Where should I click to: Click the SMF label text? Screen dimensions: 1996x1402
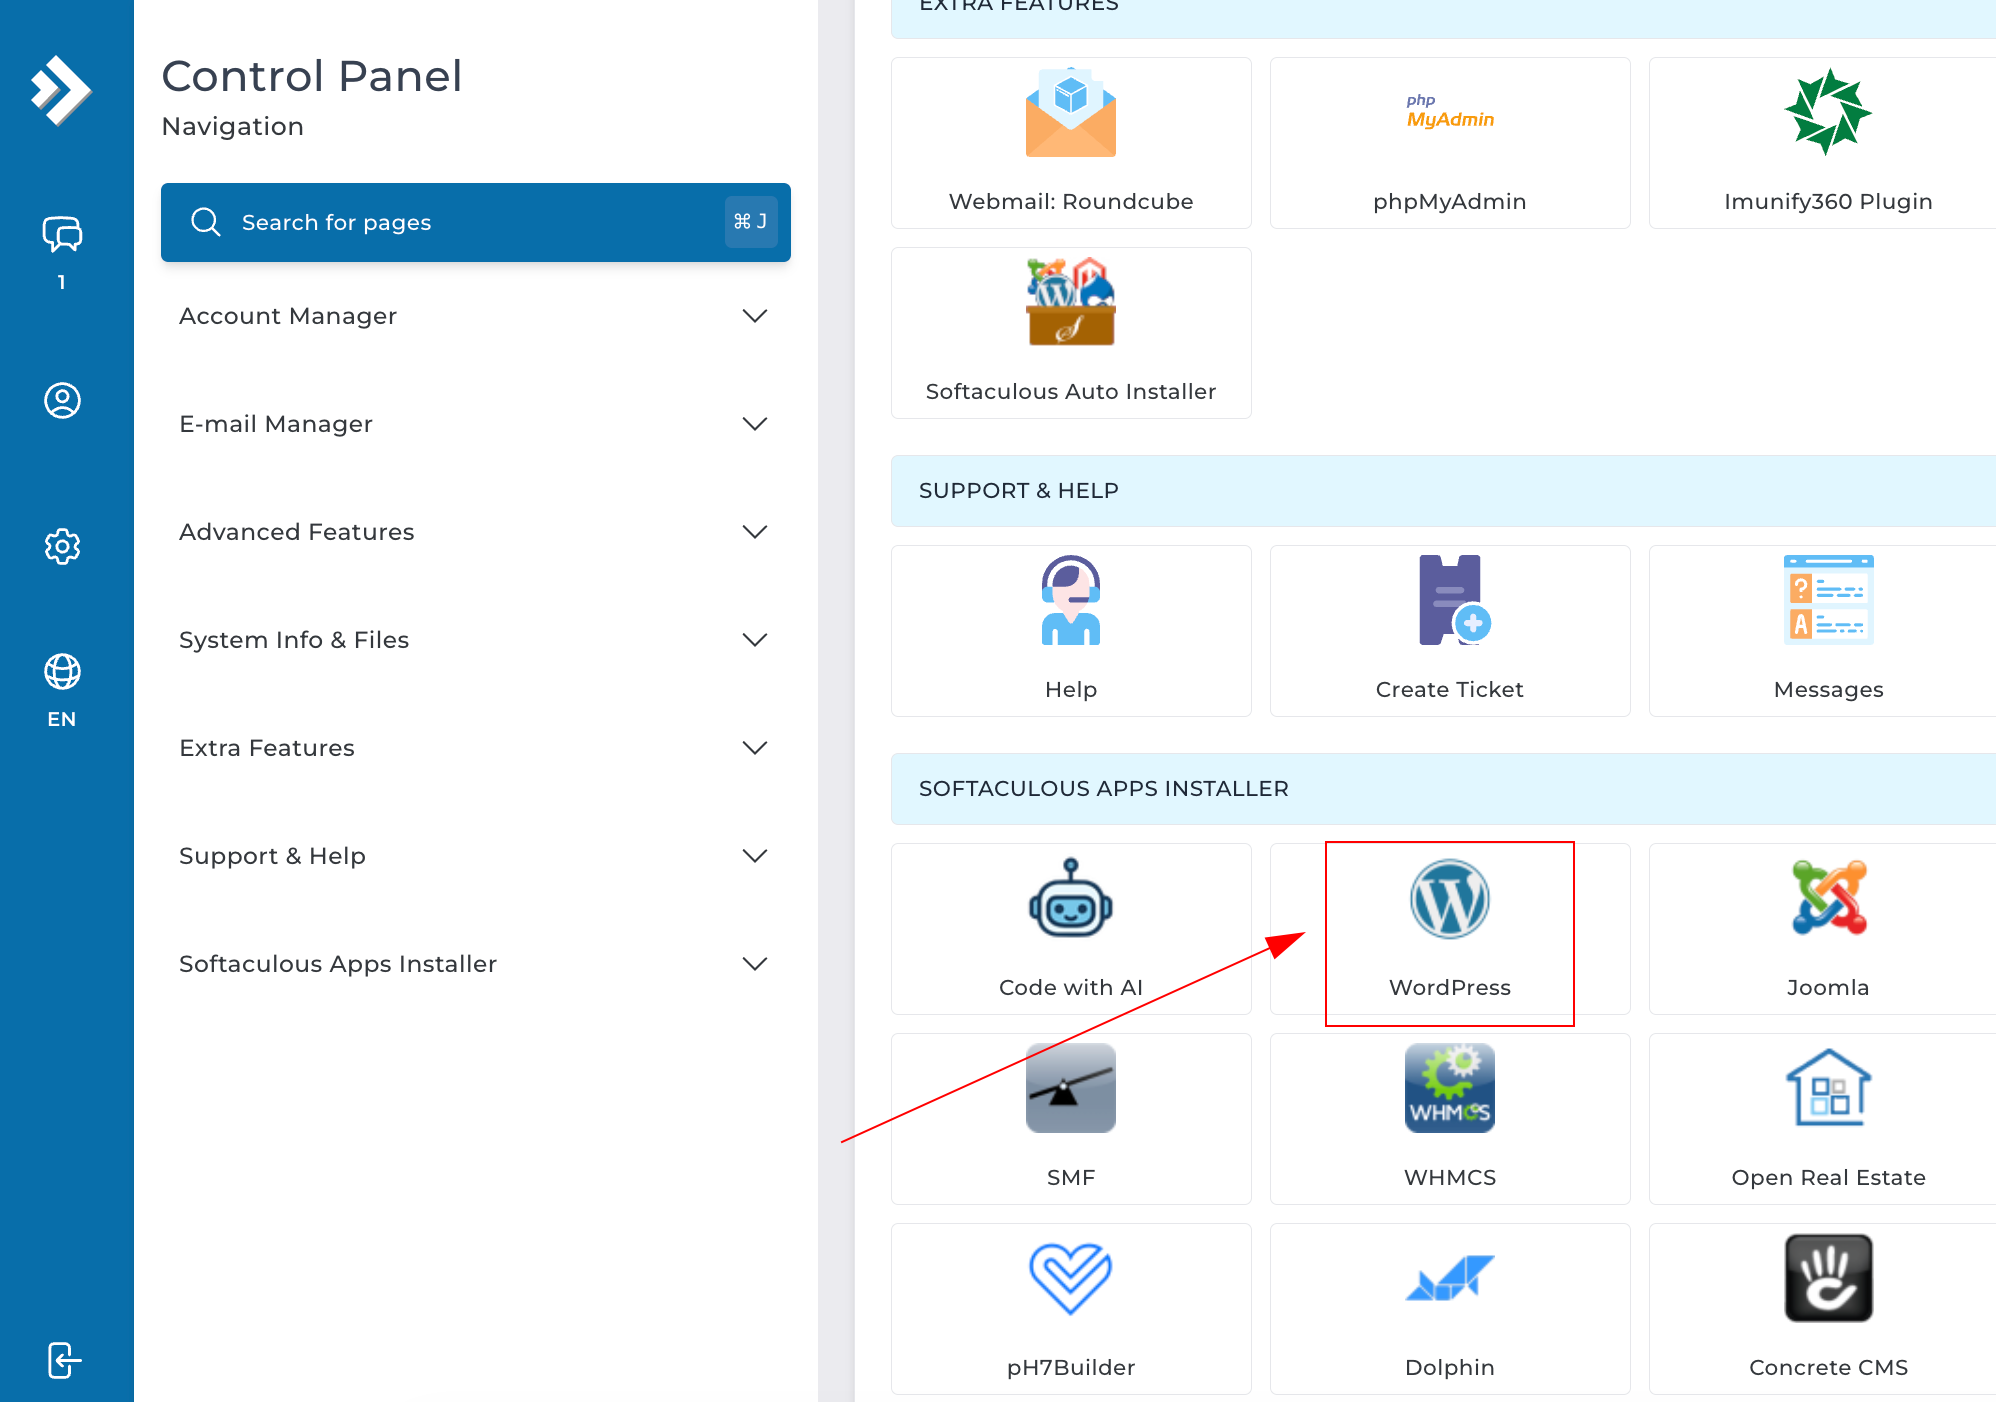pyautogui.click(x=1071, y=1178)
